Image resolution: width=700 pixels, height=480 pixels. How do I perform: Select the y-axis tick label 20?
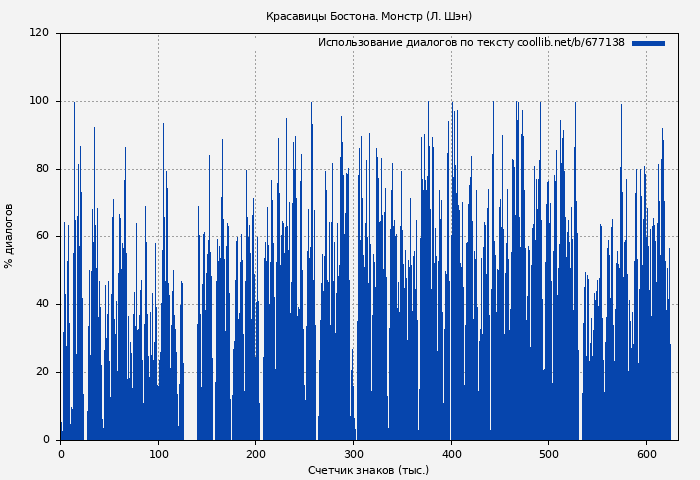pos(42,372)
